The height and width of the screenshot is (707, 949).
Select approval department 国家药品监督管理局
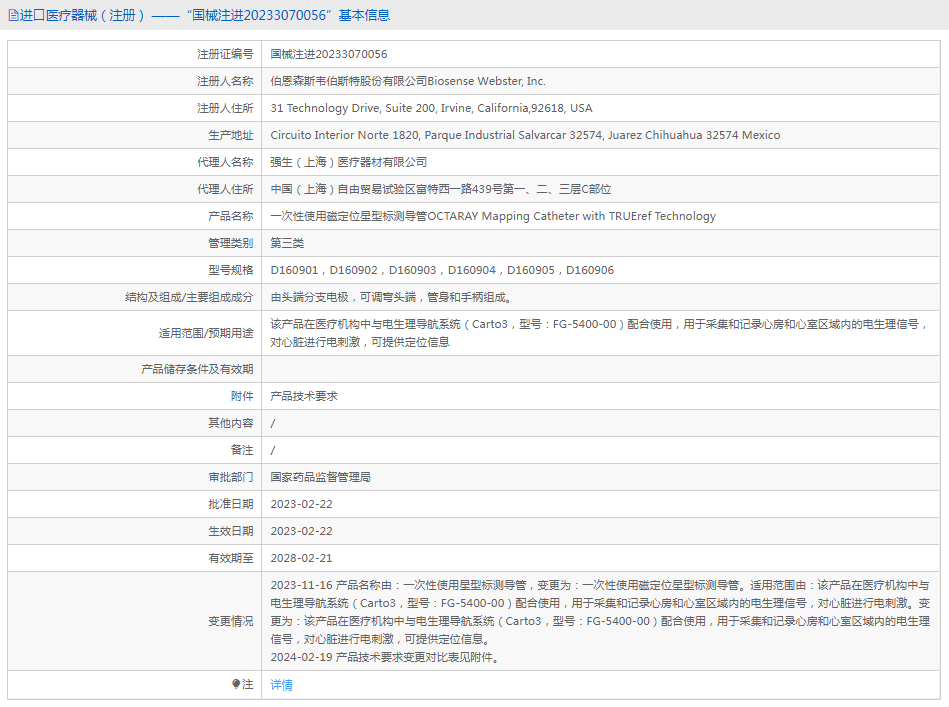pyautogui.click(x=320, y=477)
